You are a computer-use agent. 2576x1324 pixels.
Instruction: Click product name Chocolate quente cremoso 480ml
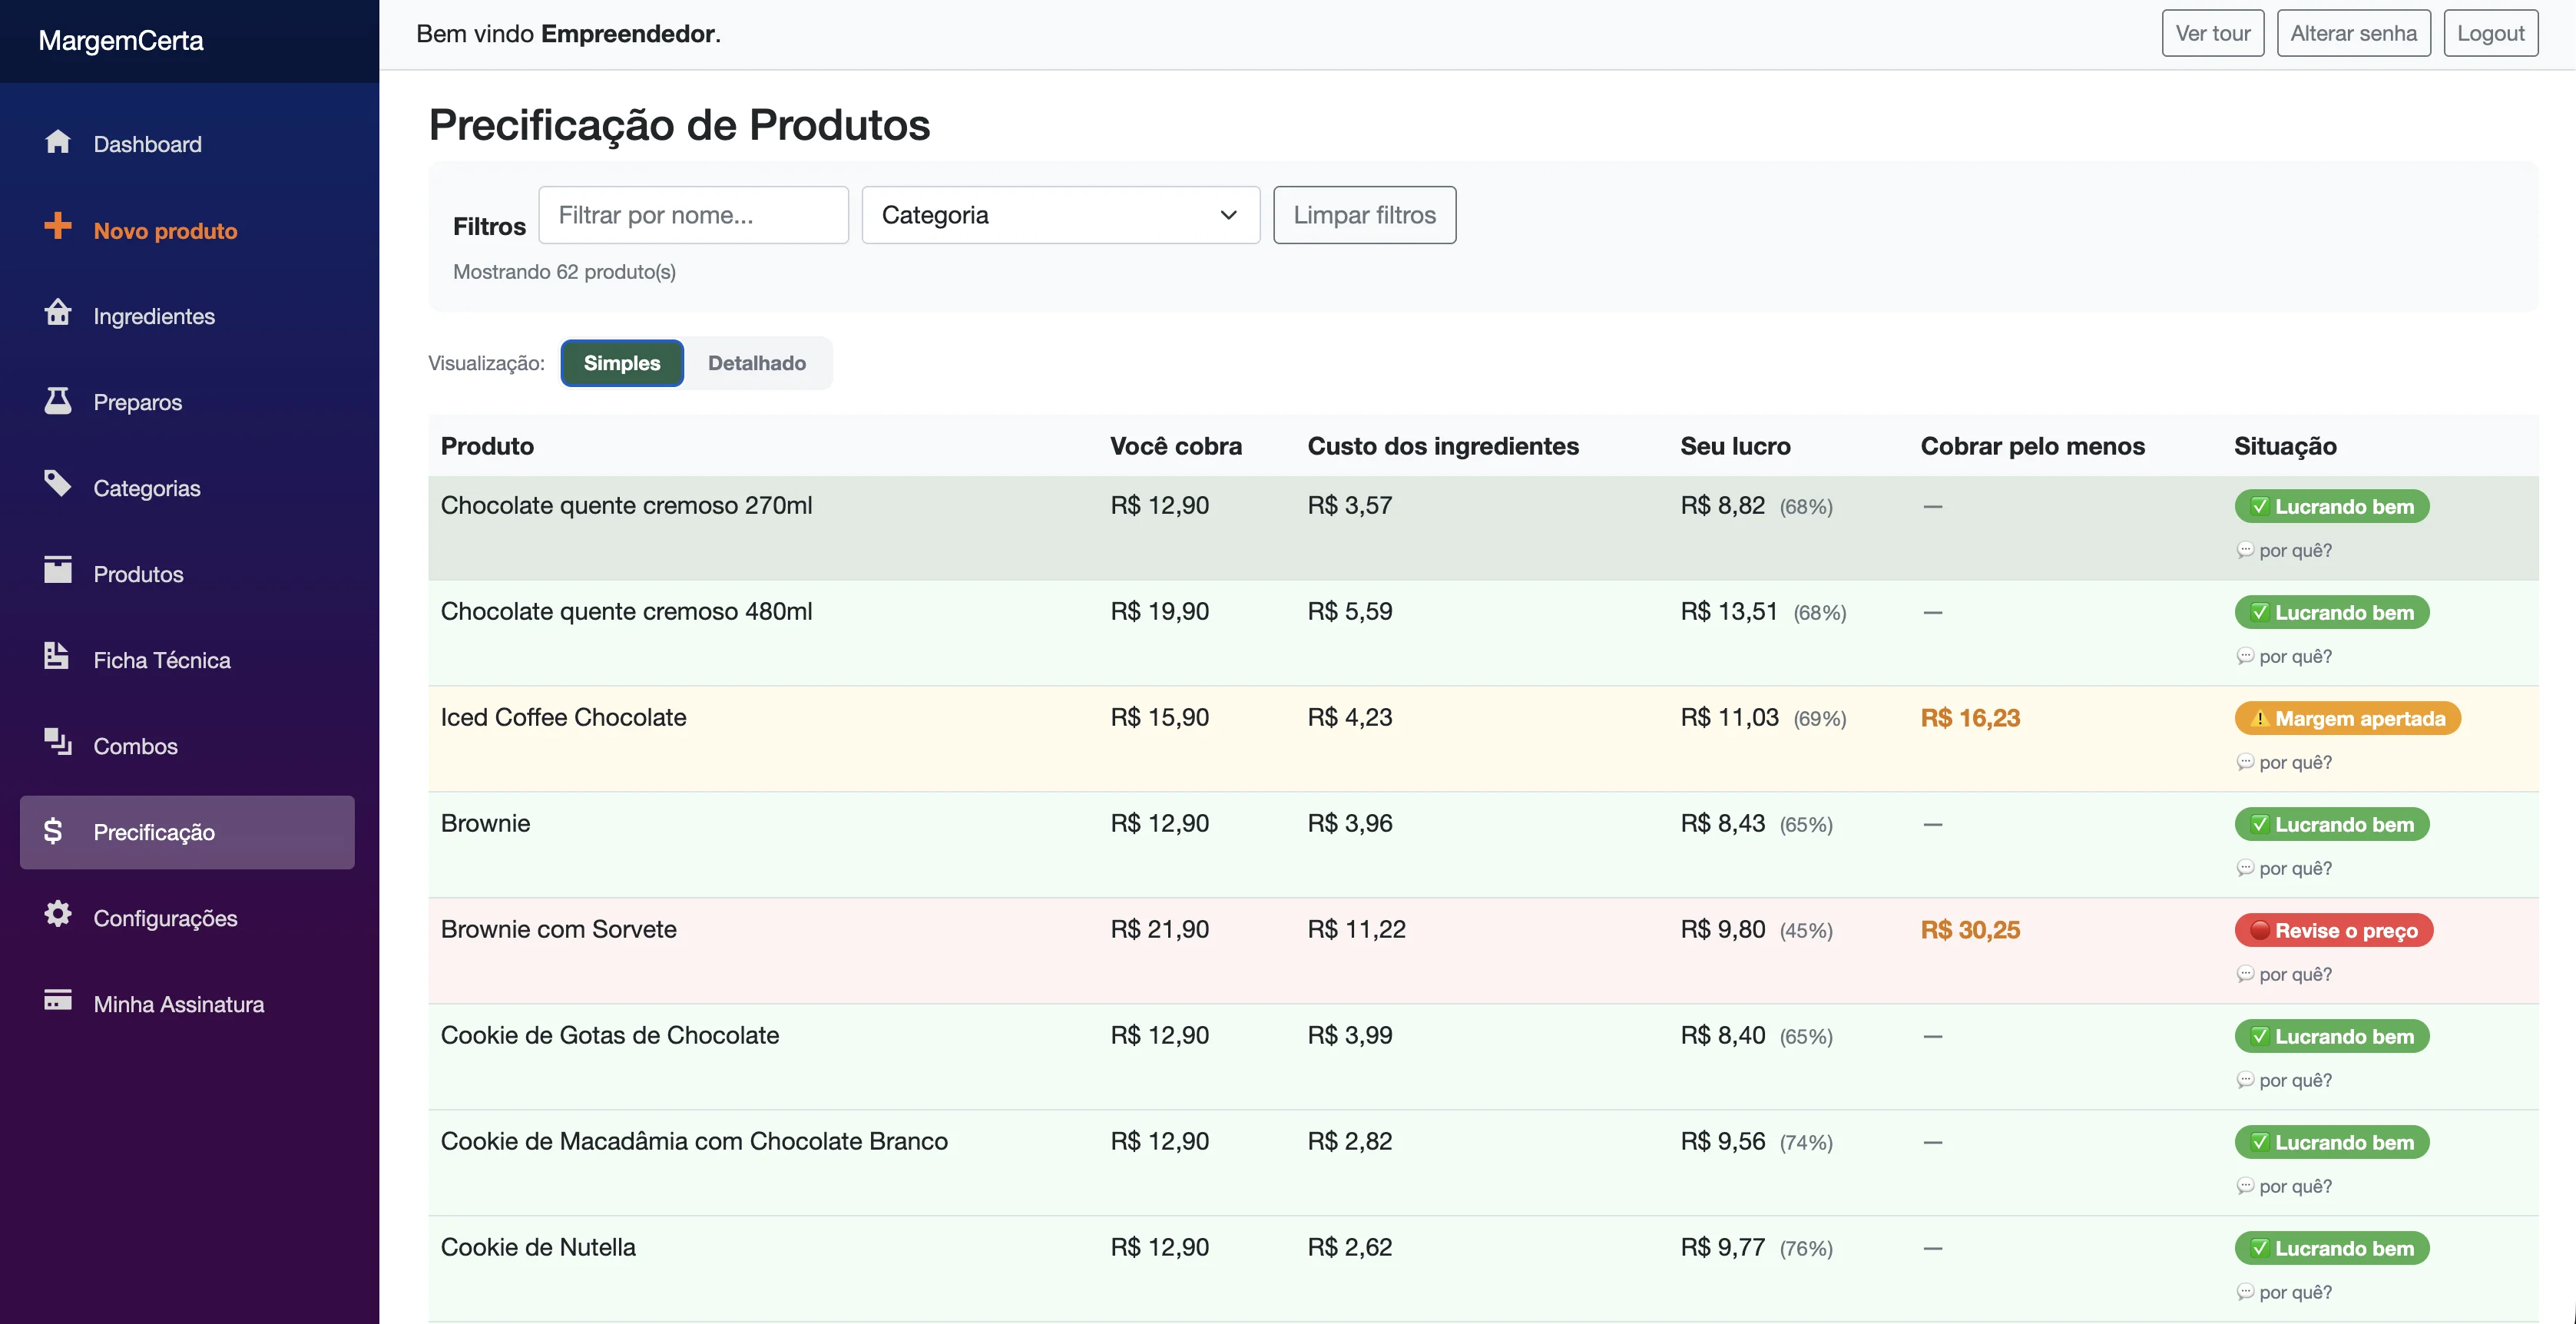(626, 611)
